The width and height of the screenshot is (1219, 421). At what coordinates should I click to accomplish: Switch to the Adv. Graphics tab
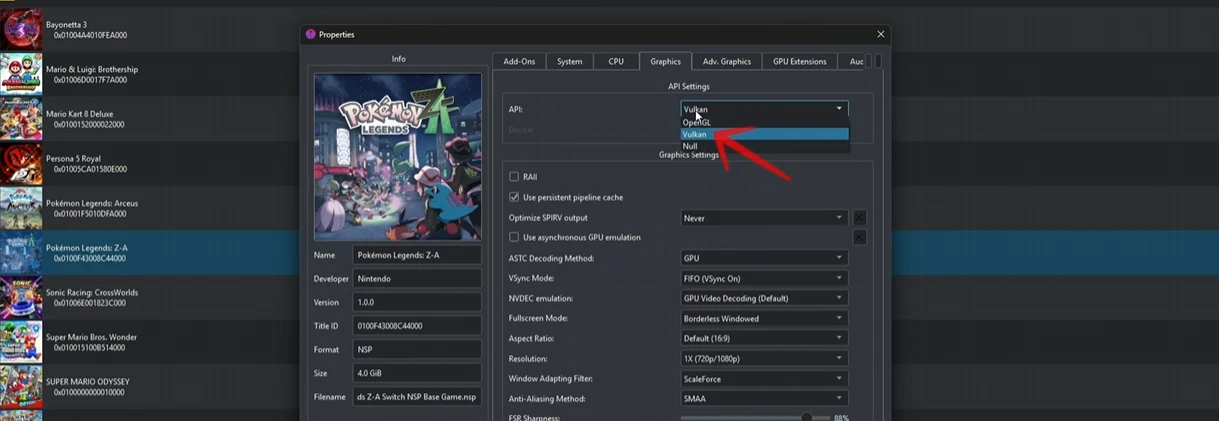pyautogui.click(x=726, y=61)
